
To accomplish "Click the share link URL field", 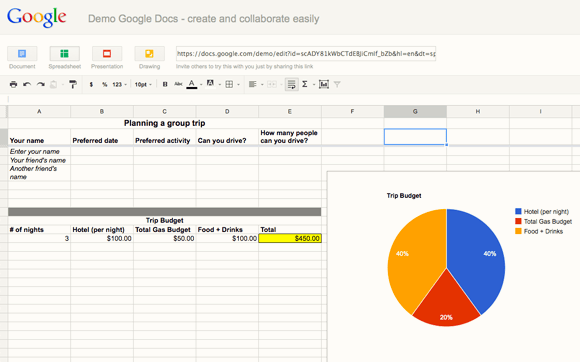I will pos(306,54).
